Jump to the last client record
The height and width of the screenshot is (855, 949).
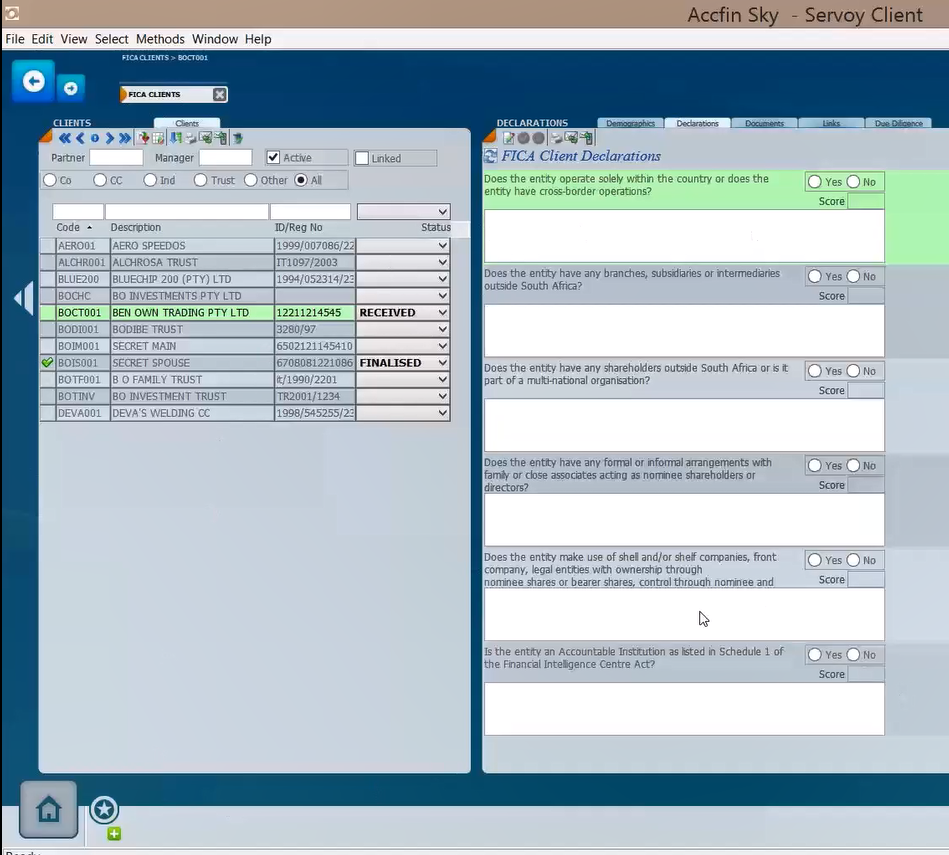(125, 139)
